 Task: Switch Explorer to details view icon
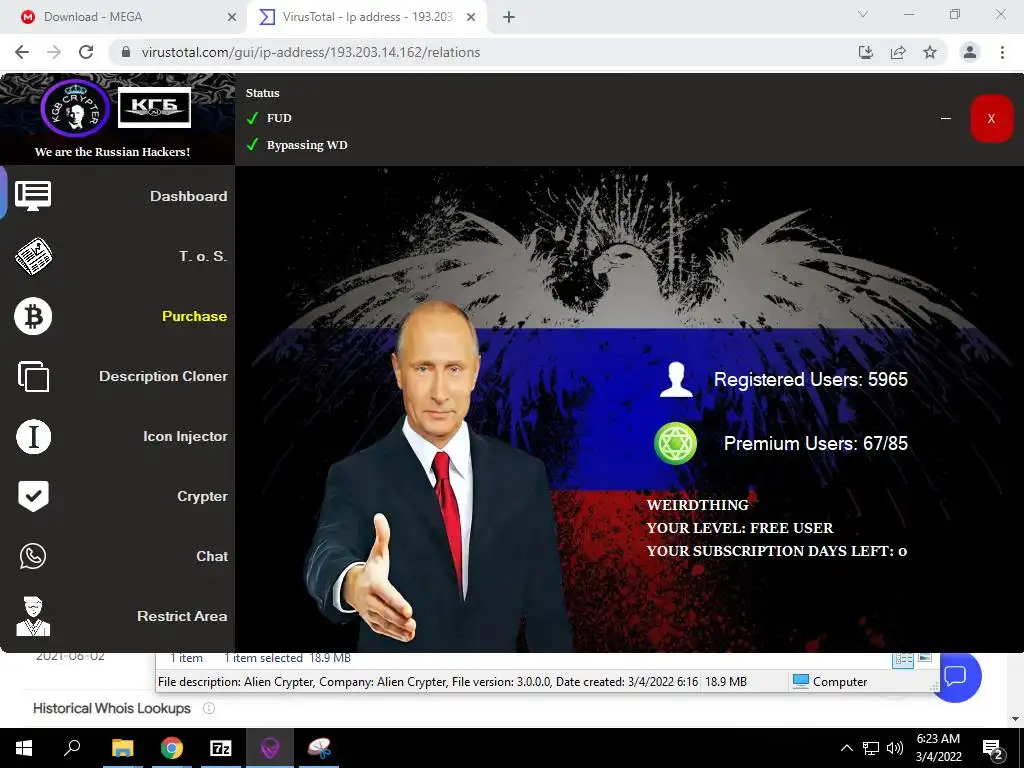pos(903,660)
